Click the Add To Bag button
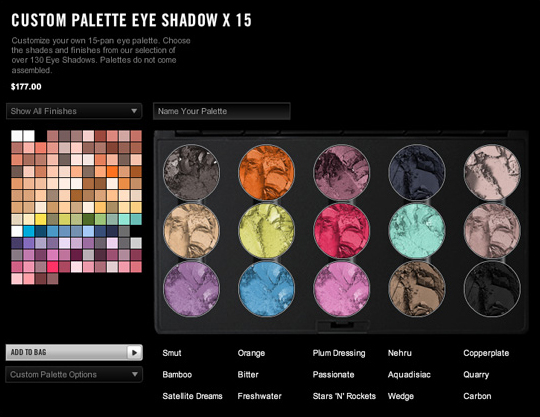The height and width of the screenshot is (417, 540). point(74,352)
